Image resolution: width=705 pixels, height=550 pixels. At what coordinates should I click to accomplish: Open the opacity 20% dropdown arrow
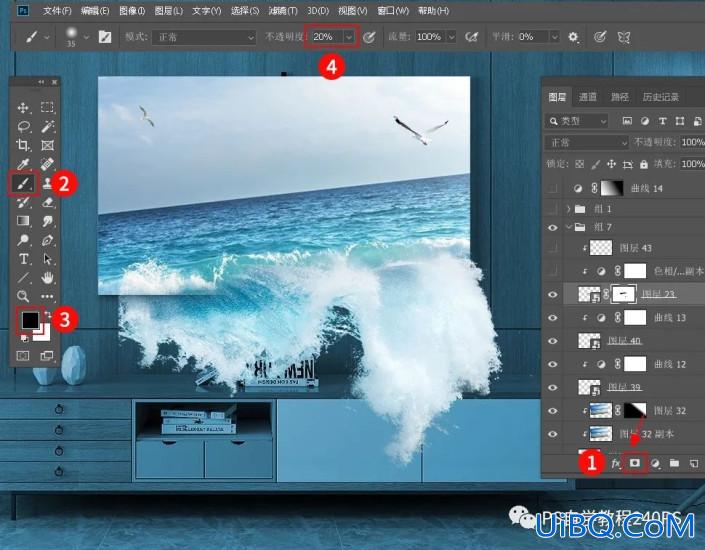coord(349,37)
